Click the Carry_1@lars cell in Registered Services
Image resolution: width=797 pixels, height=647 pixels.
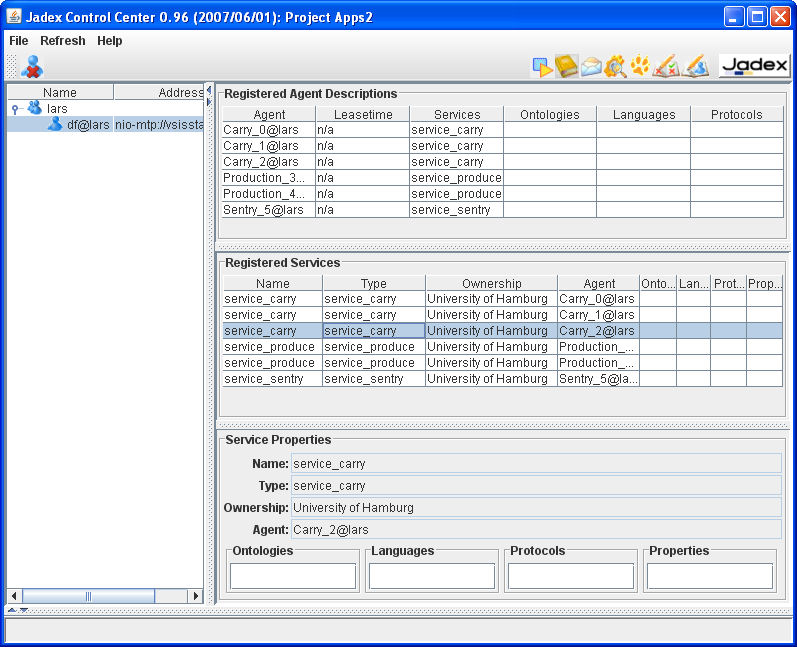click(x=598, y=315)
